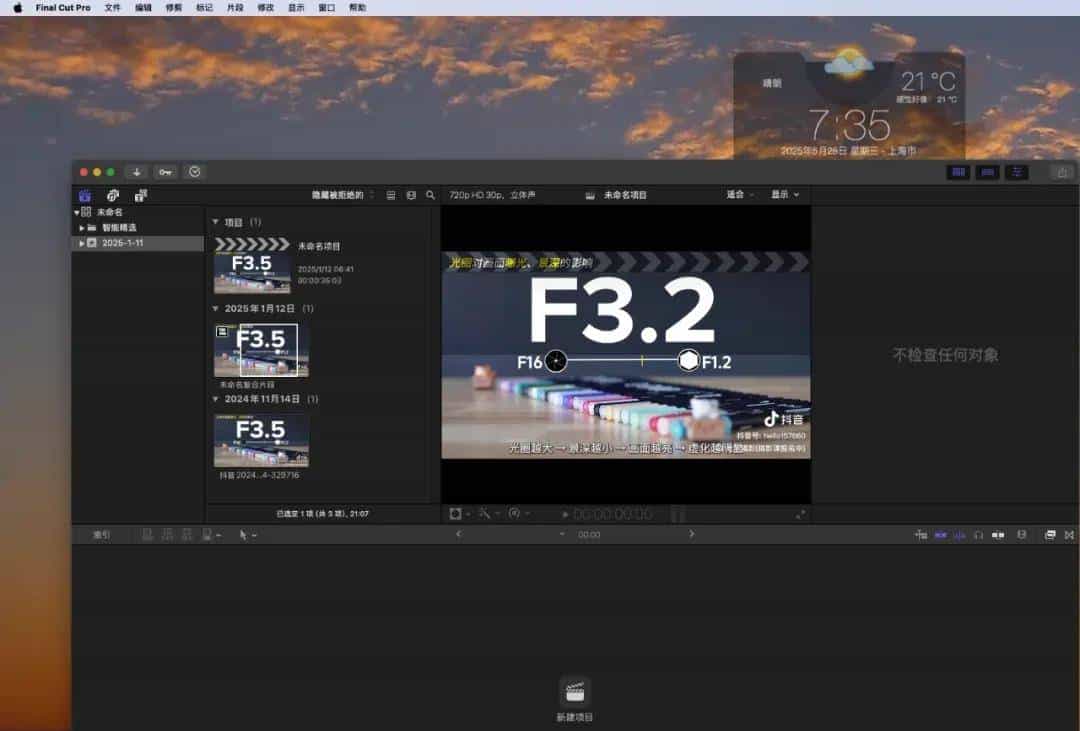Click the keyword editor key icon

pos(166,172)
